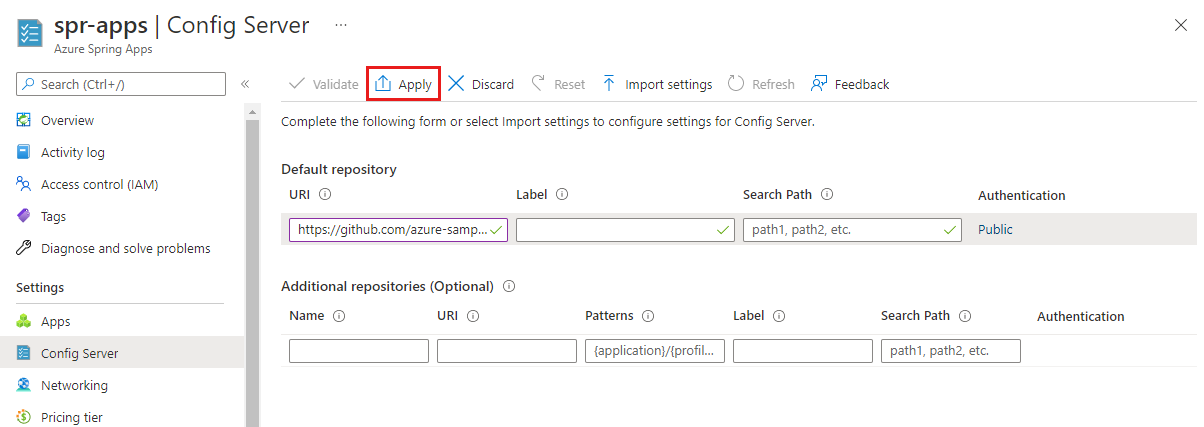1204x427 pixels.
Task: Click the Pricing tier icon
Action: [x=24, y=417]
